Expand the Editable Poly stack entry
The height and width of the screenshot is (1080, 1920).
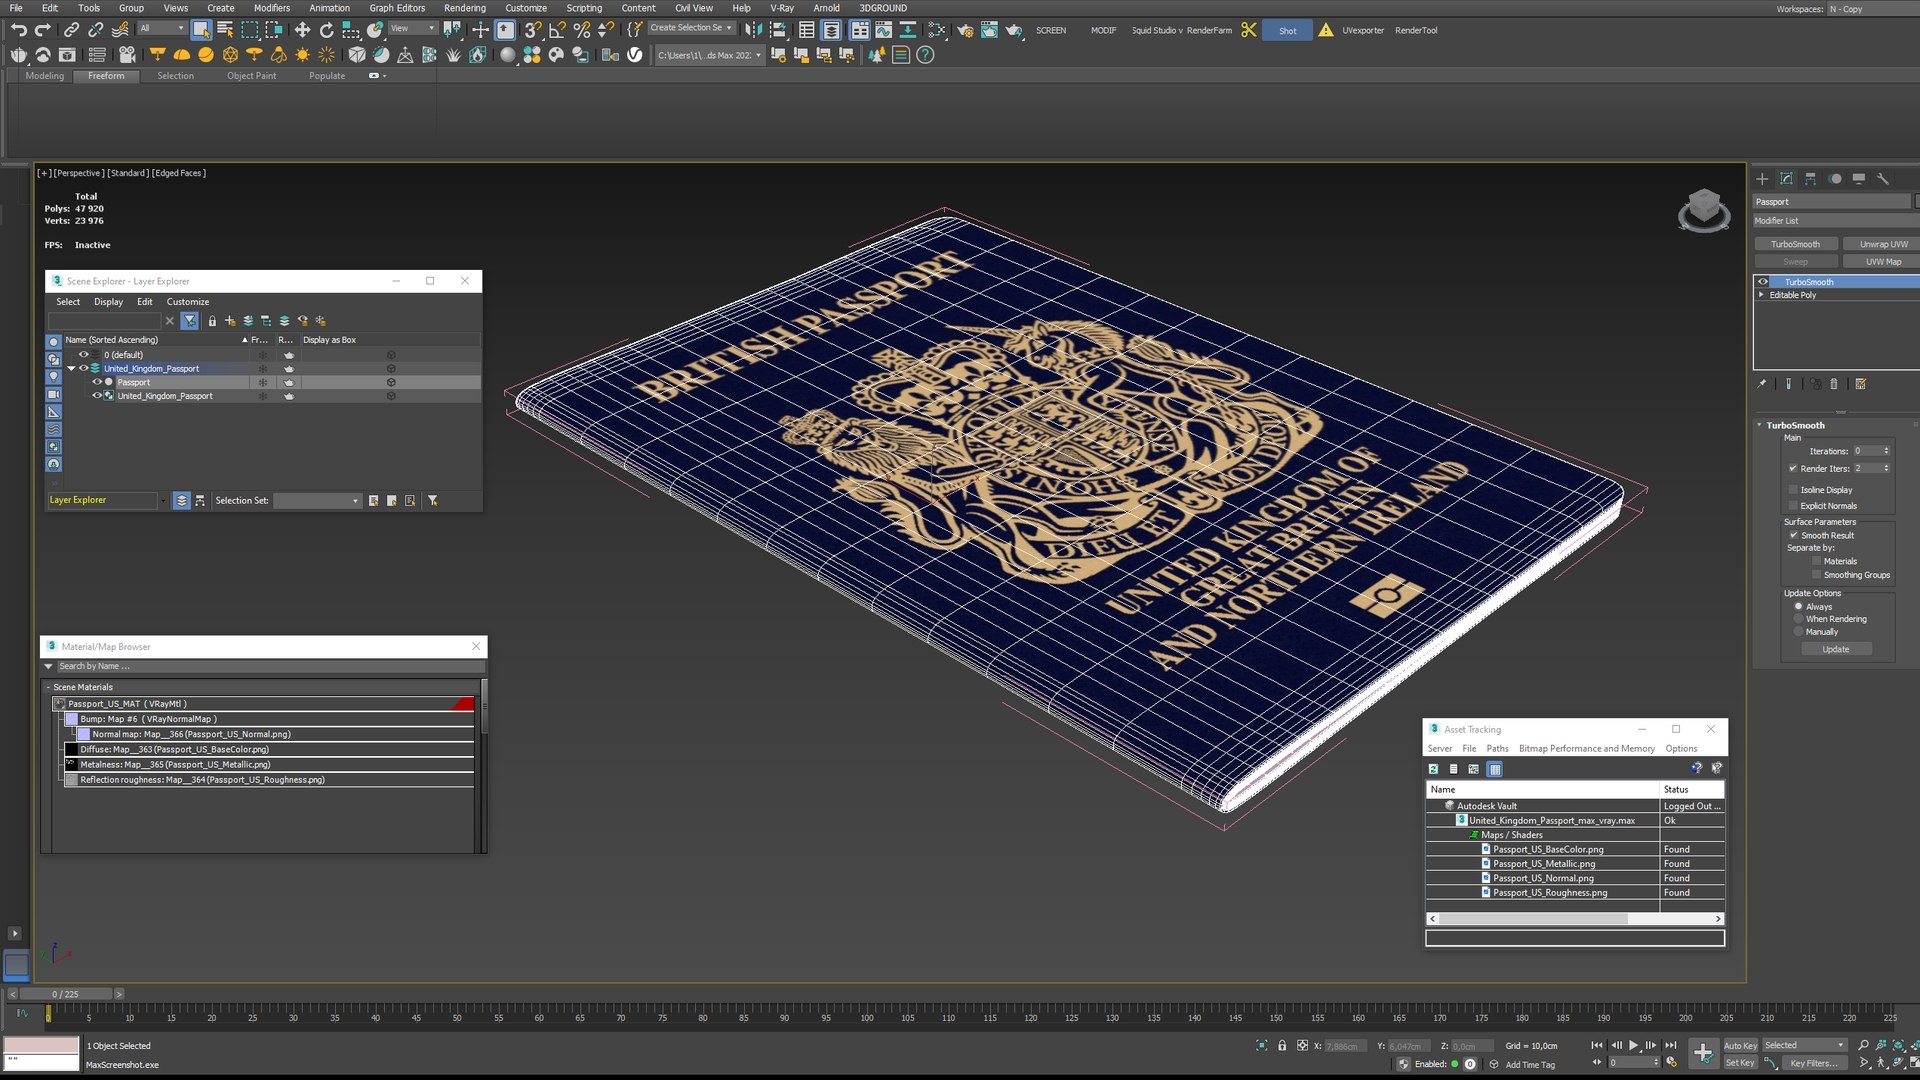tap(1761, 295)
